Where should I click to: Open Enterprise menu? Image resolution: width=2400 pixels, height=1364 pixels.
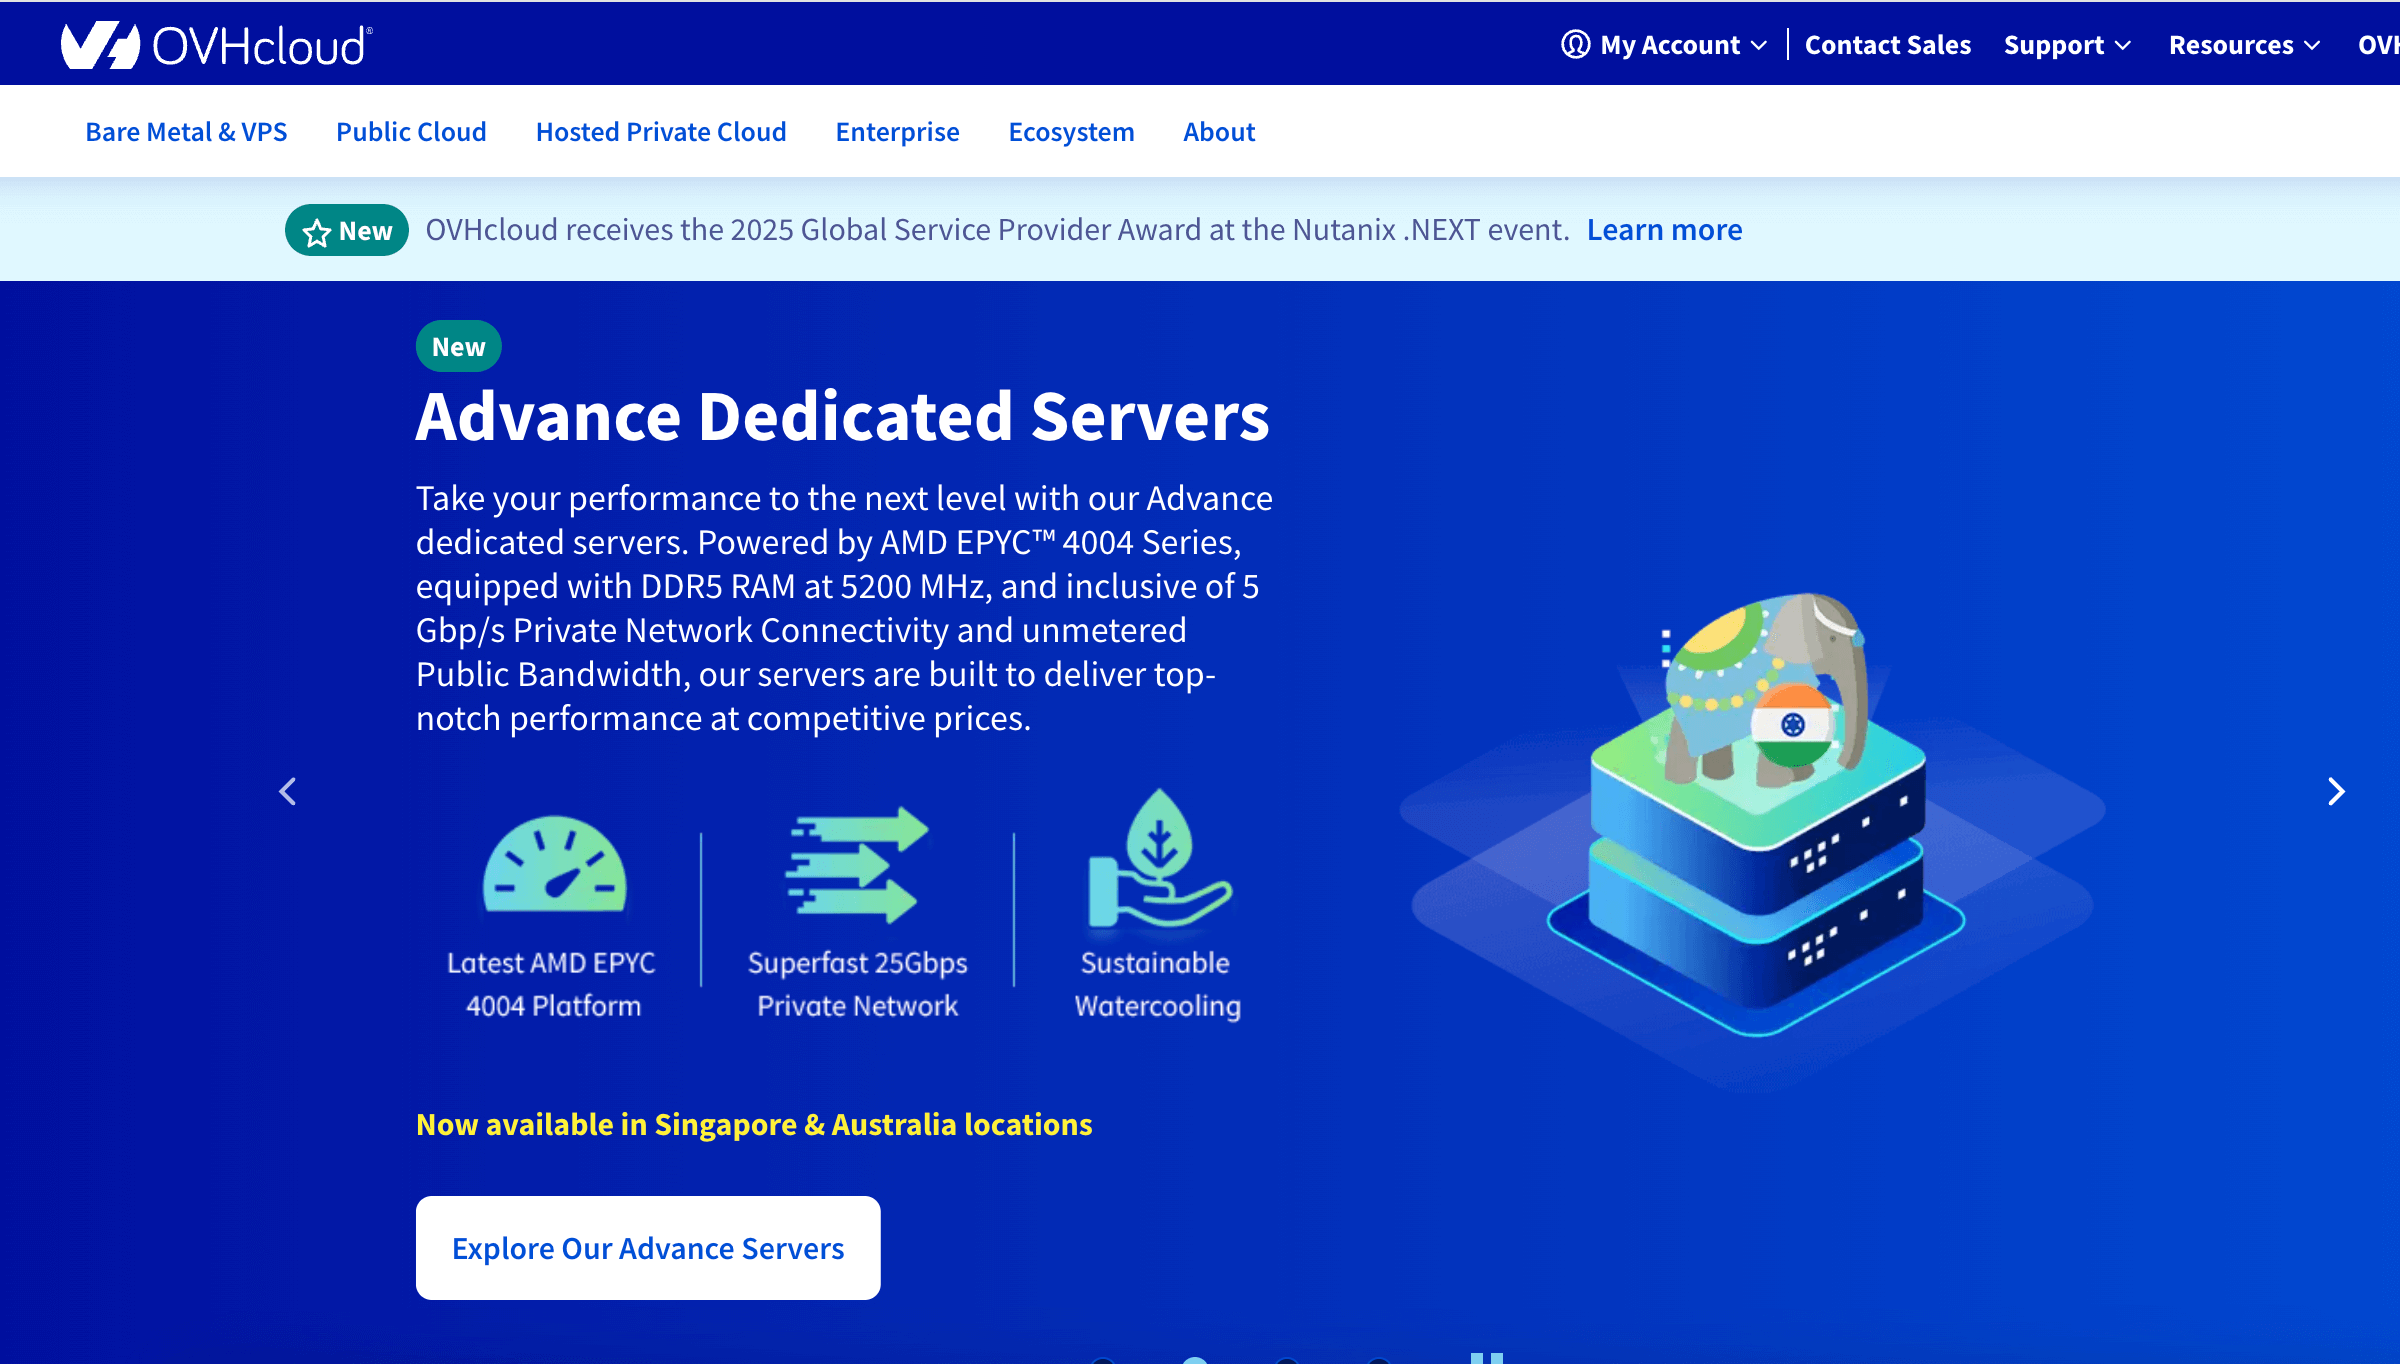897,132
